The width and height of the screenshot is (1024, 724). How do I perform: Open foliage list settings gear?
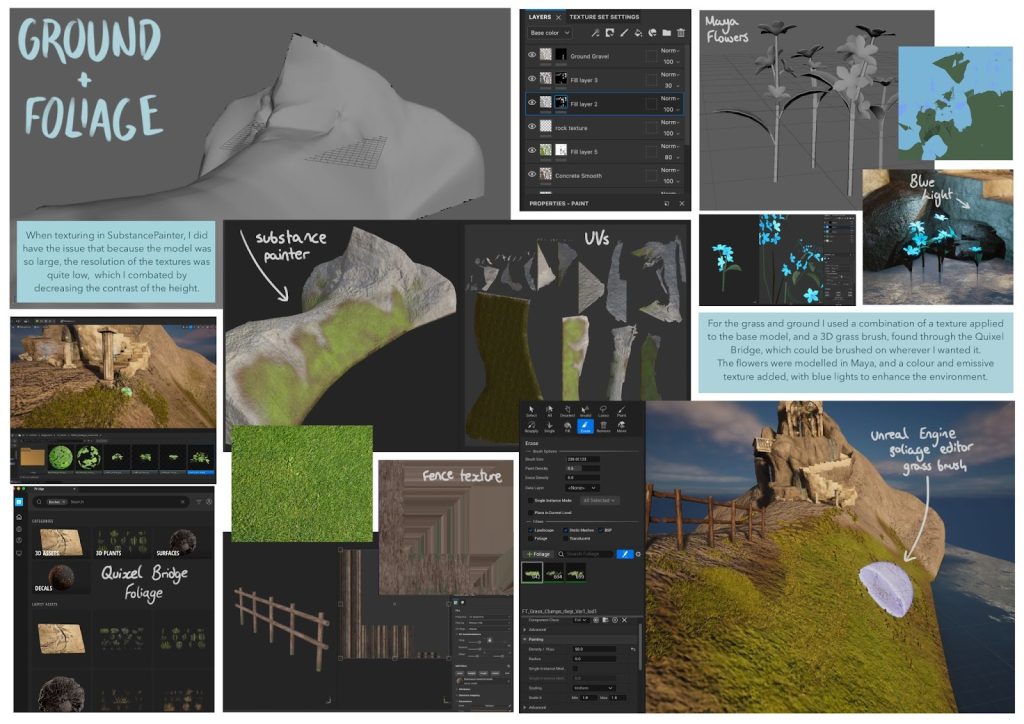pyautogui.click(x=638, y=554)
